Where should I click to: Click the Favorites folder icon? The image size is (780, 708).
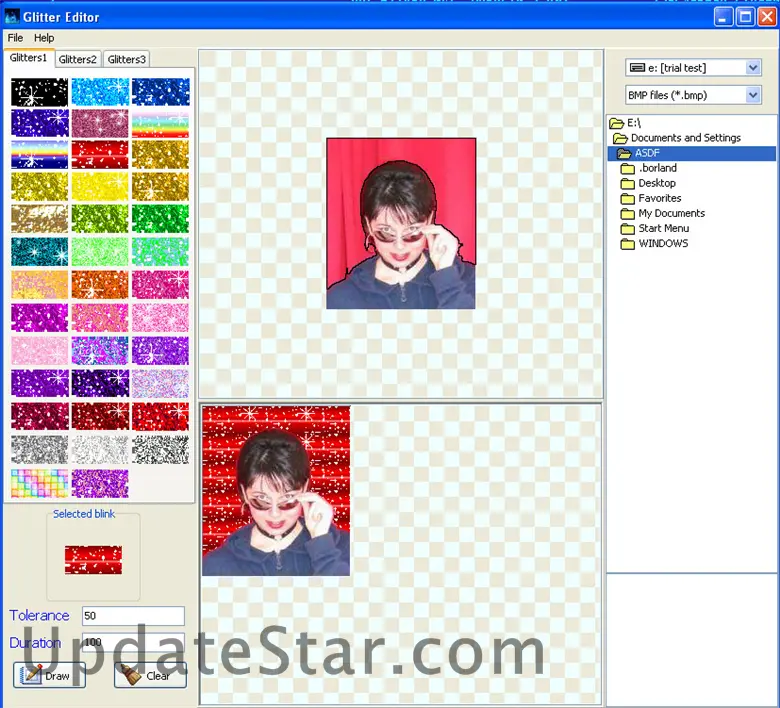(x=628, y=199)
